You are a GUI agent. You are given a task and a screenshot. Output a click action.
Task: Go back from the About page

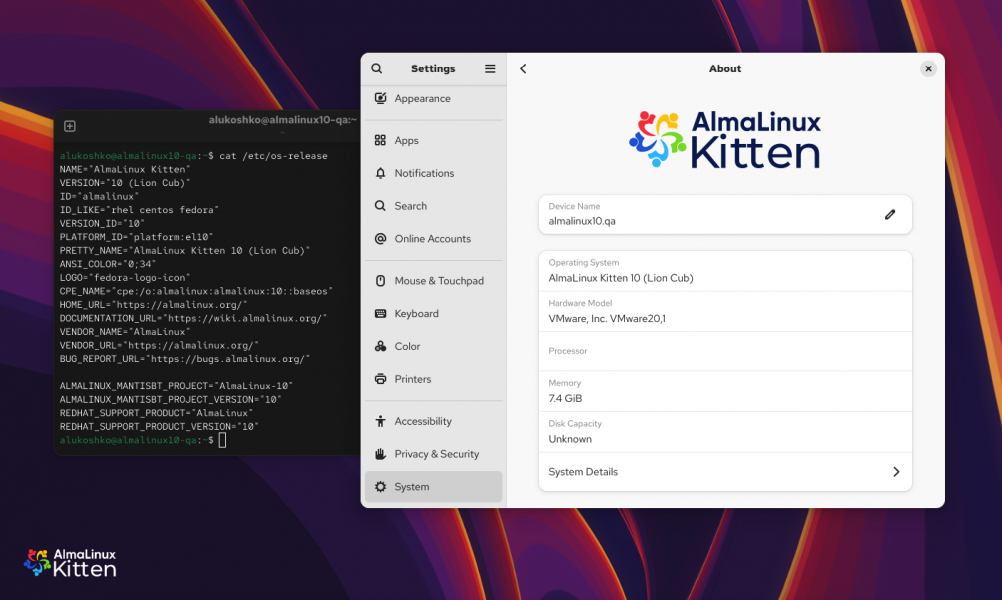[523, 68]
